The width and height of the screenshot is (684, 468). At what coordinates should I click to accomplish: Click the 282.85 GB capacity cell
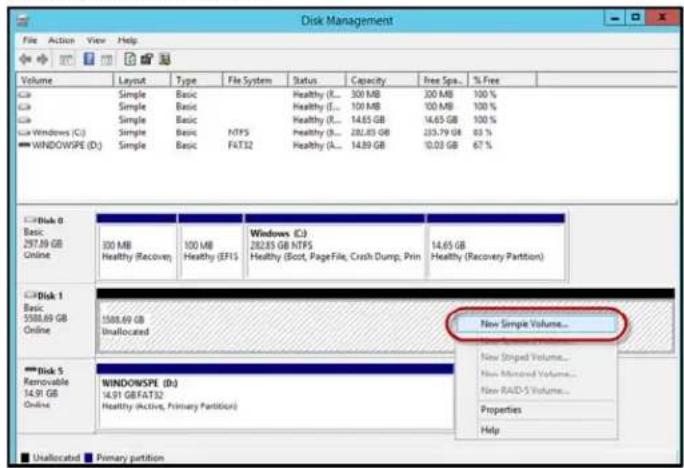point(370,133)
